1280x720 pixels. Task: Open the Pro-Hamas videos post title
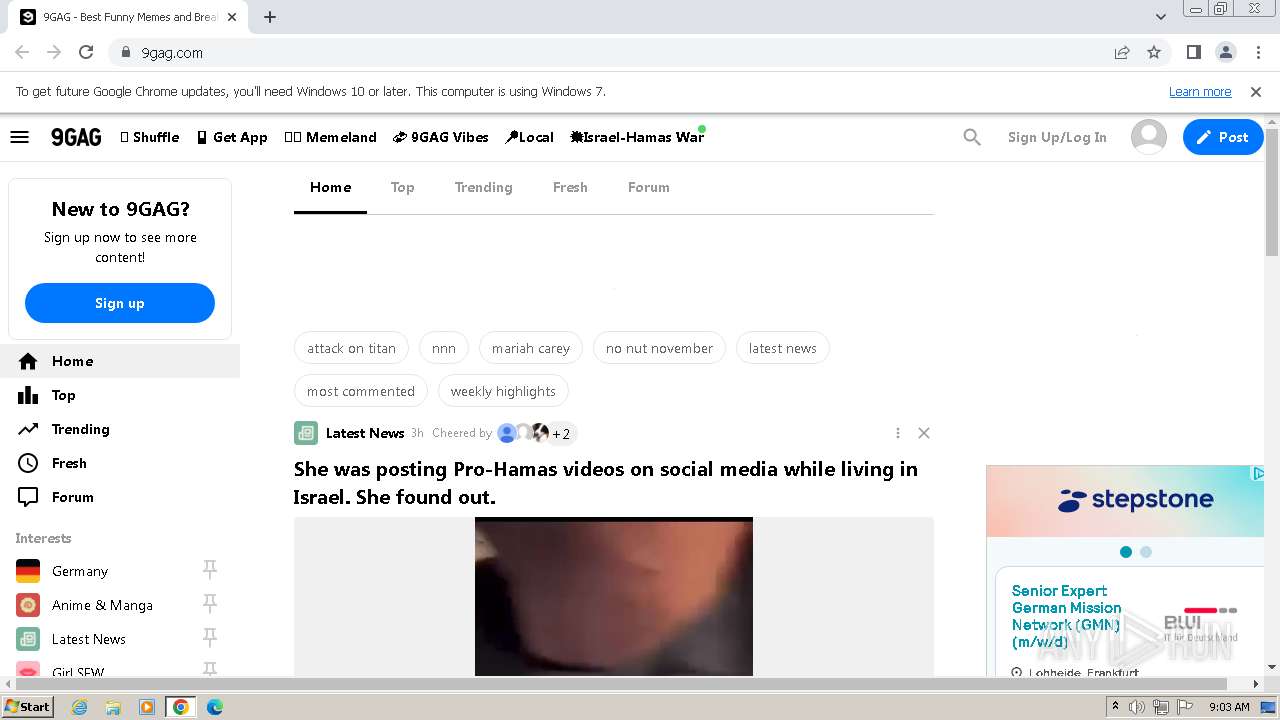606,483
